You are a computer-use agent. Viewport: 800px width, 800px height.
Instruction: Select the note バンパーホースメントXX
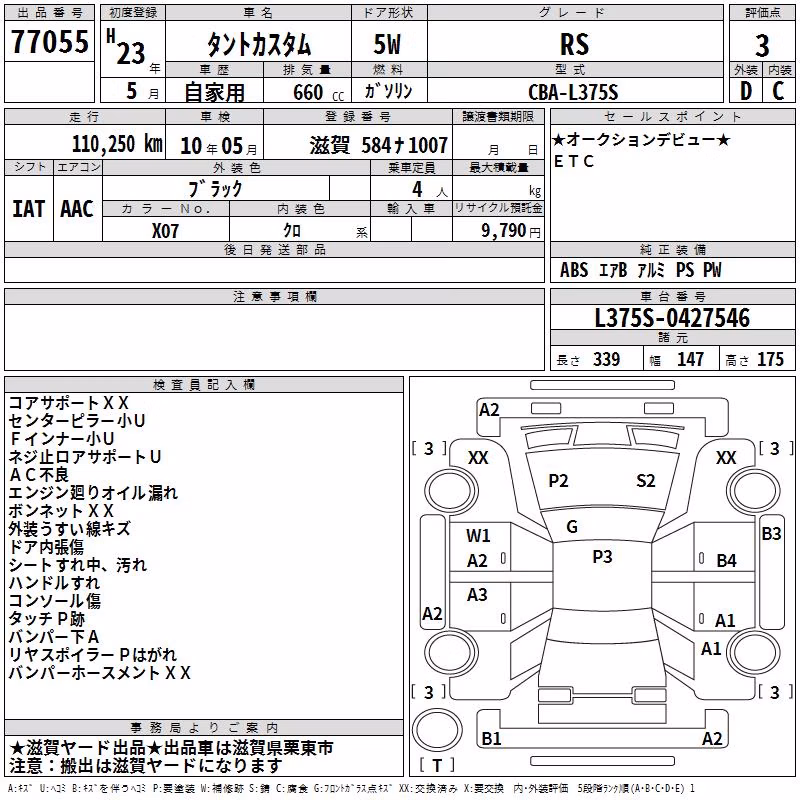(x=99, y=672)
